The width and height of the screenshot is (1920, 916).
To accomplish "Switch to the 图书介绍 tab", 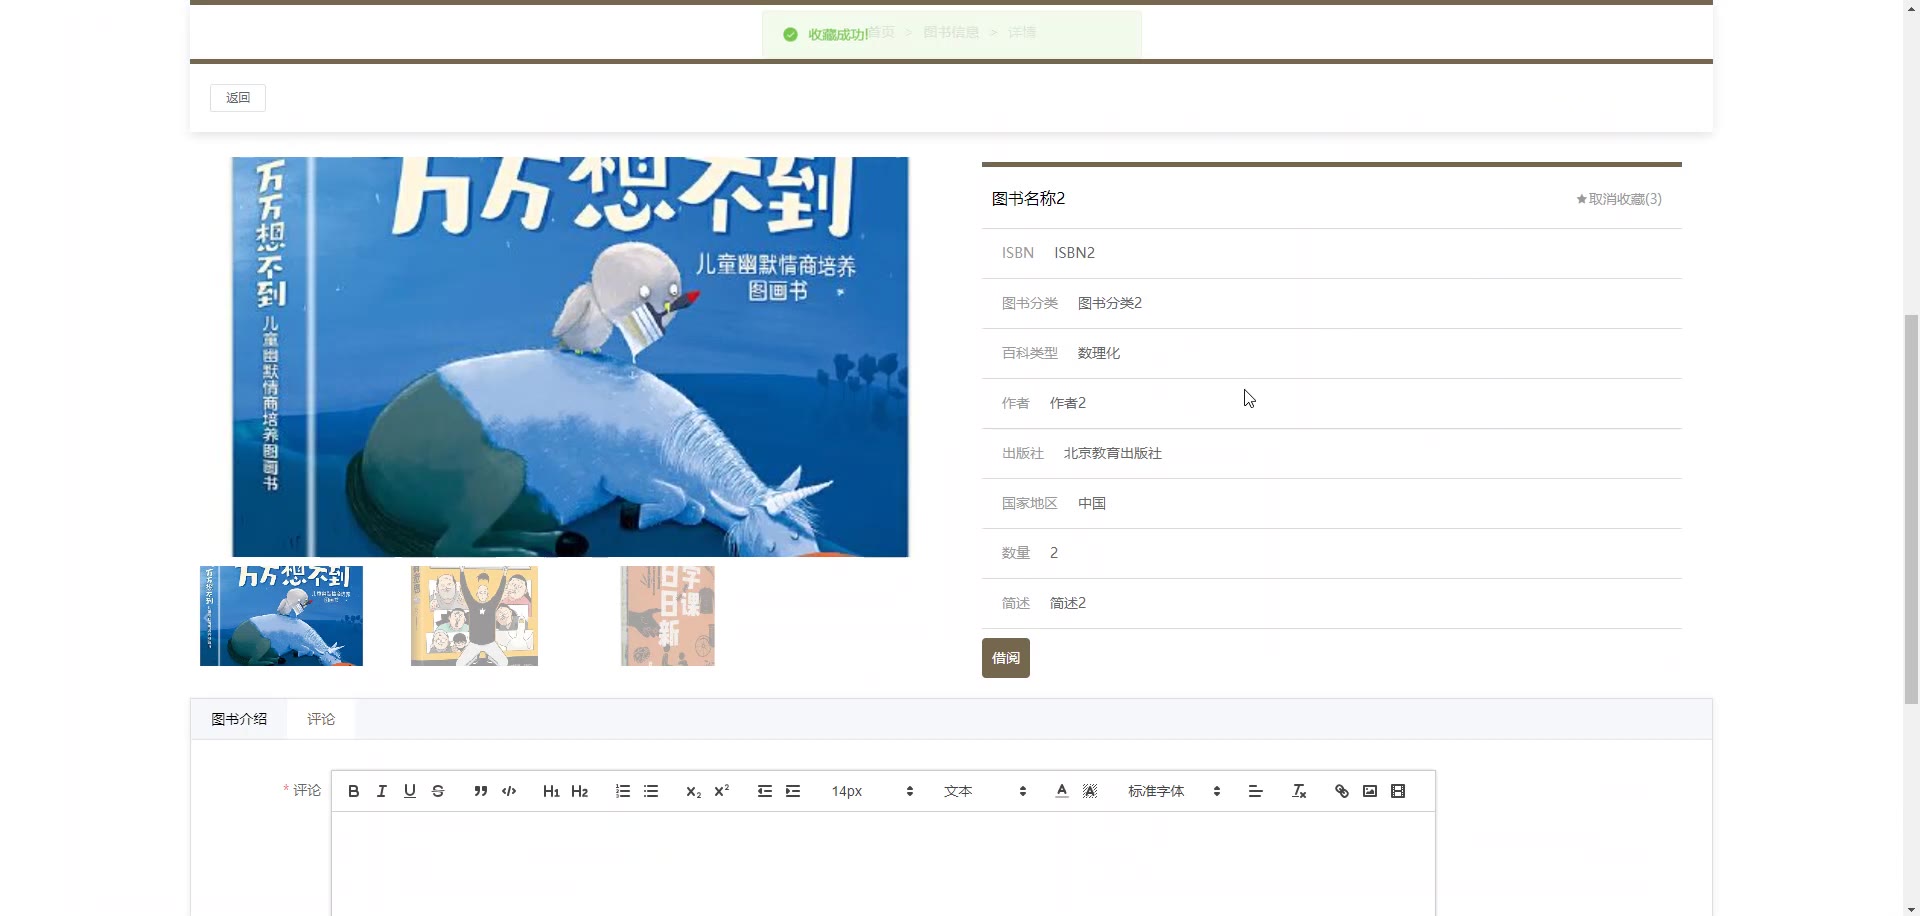I will [239, 719].
